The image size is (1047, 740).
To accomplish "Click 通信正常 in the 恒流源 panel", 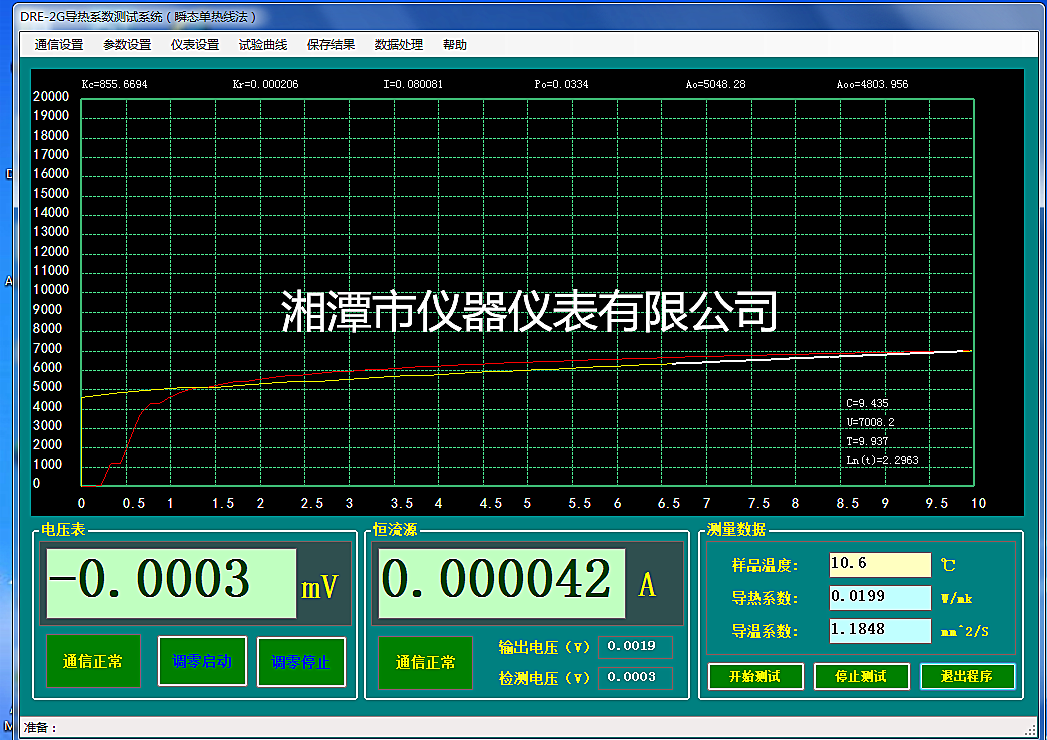I will [x=425, y=662].
